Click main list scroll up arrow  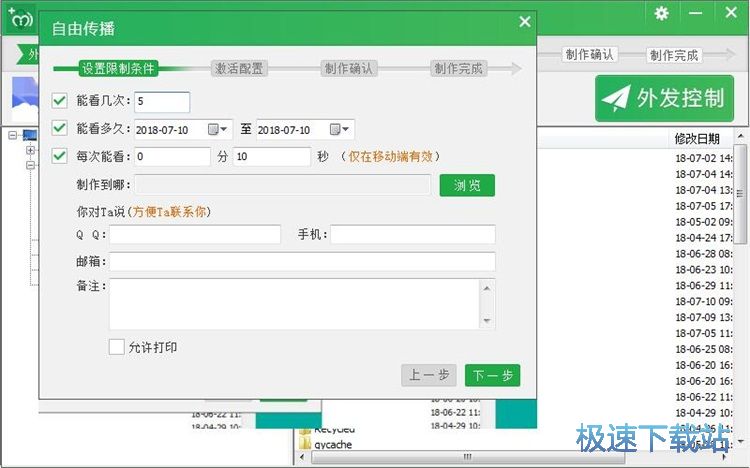point(740,135)
